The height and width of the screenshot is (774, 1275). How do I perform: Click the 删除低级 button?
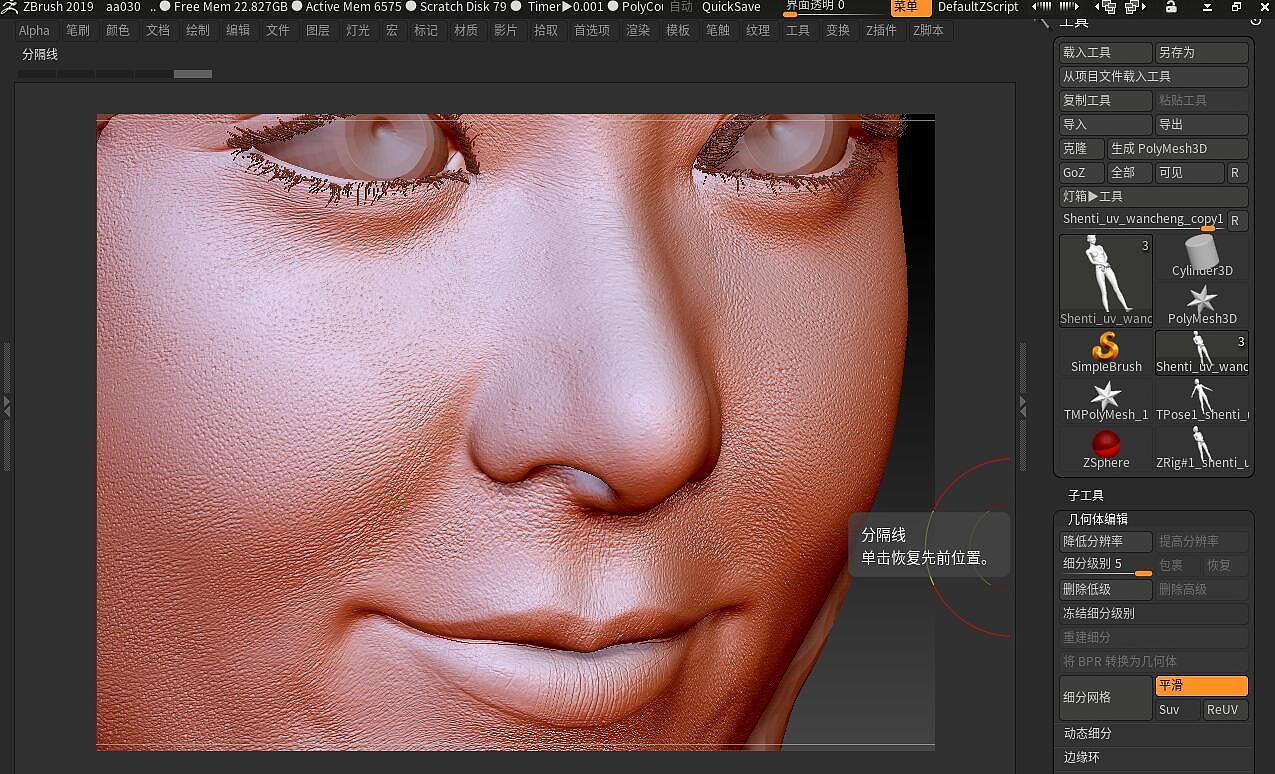[1106, 589]
